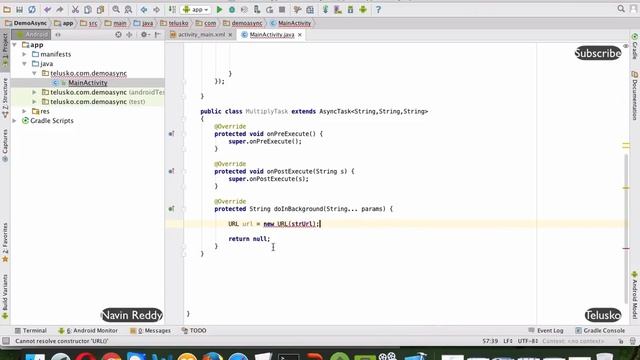Navigate Forward with the right arrow

point(156,9)
